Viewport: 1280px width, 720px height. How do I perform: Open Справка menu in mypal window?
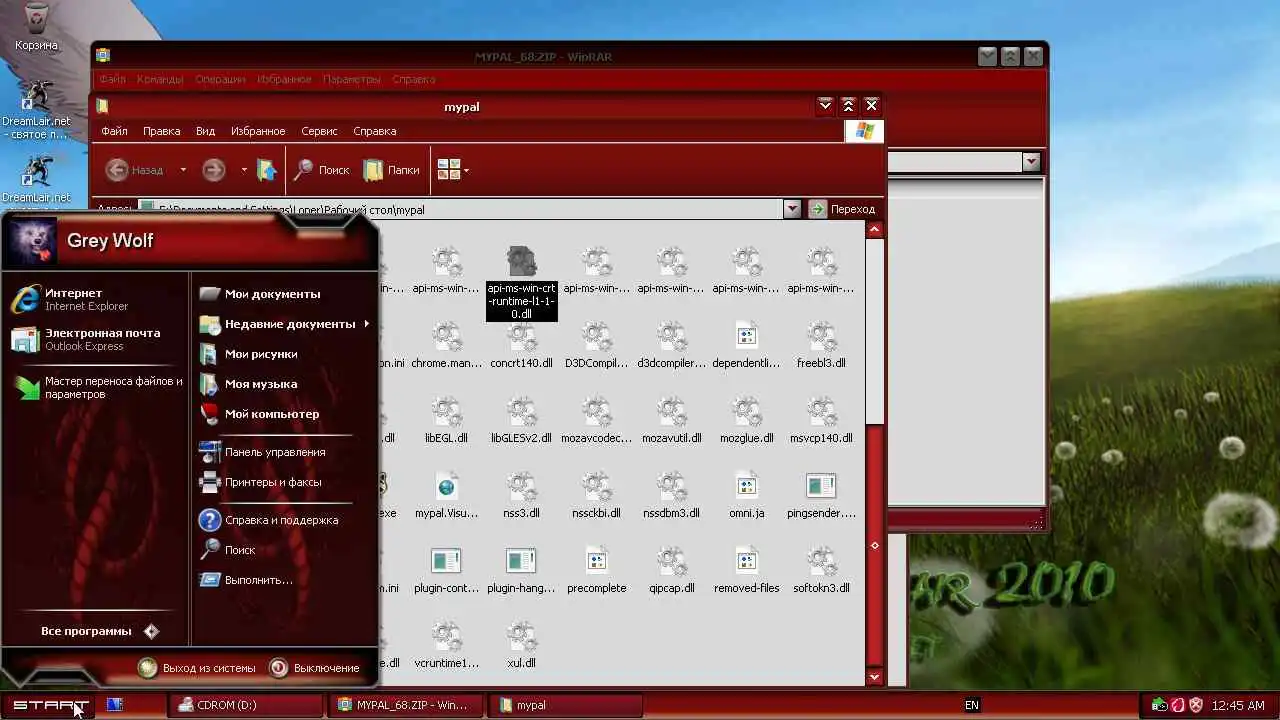[375, 131]
